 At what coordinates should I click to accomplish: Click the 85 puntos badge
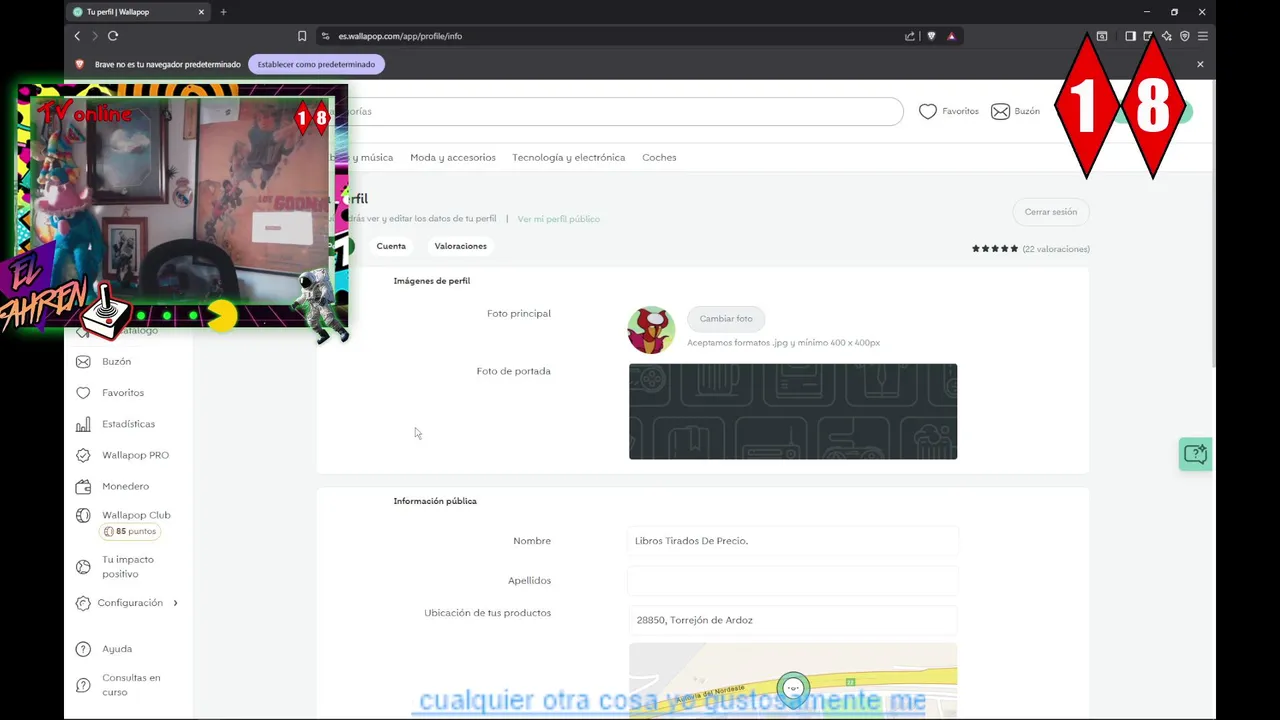tap(128, 532)
